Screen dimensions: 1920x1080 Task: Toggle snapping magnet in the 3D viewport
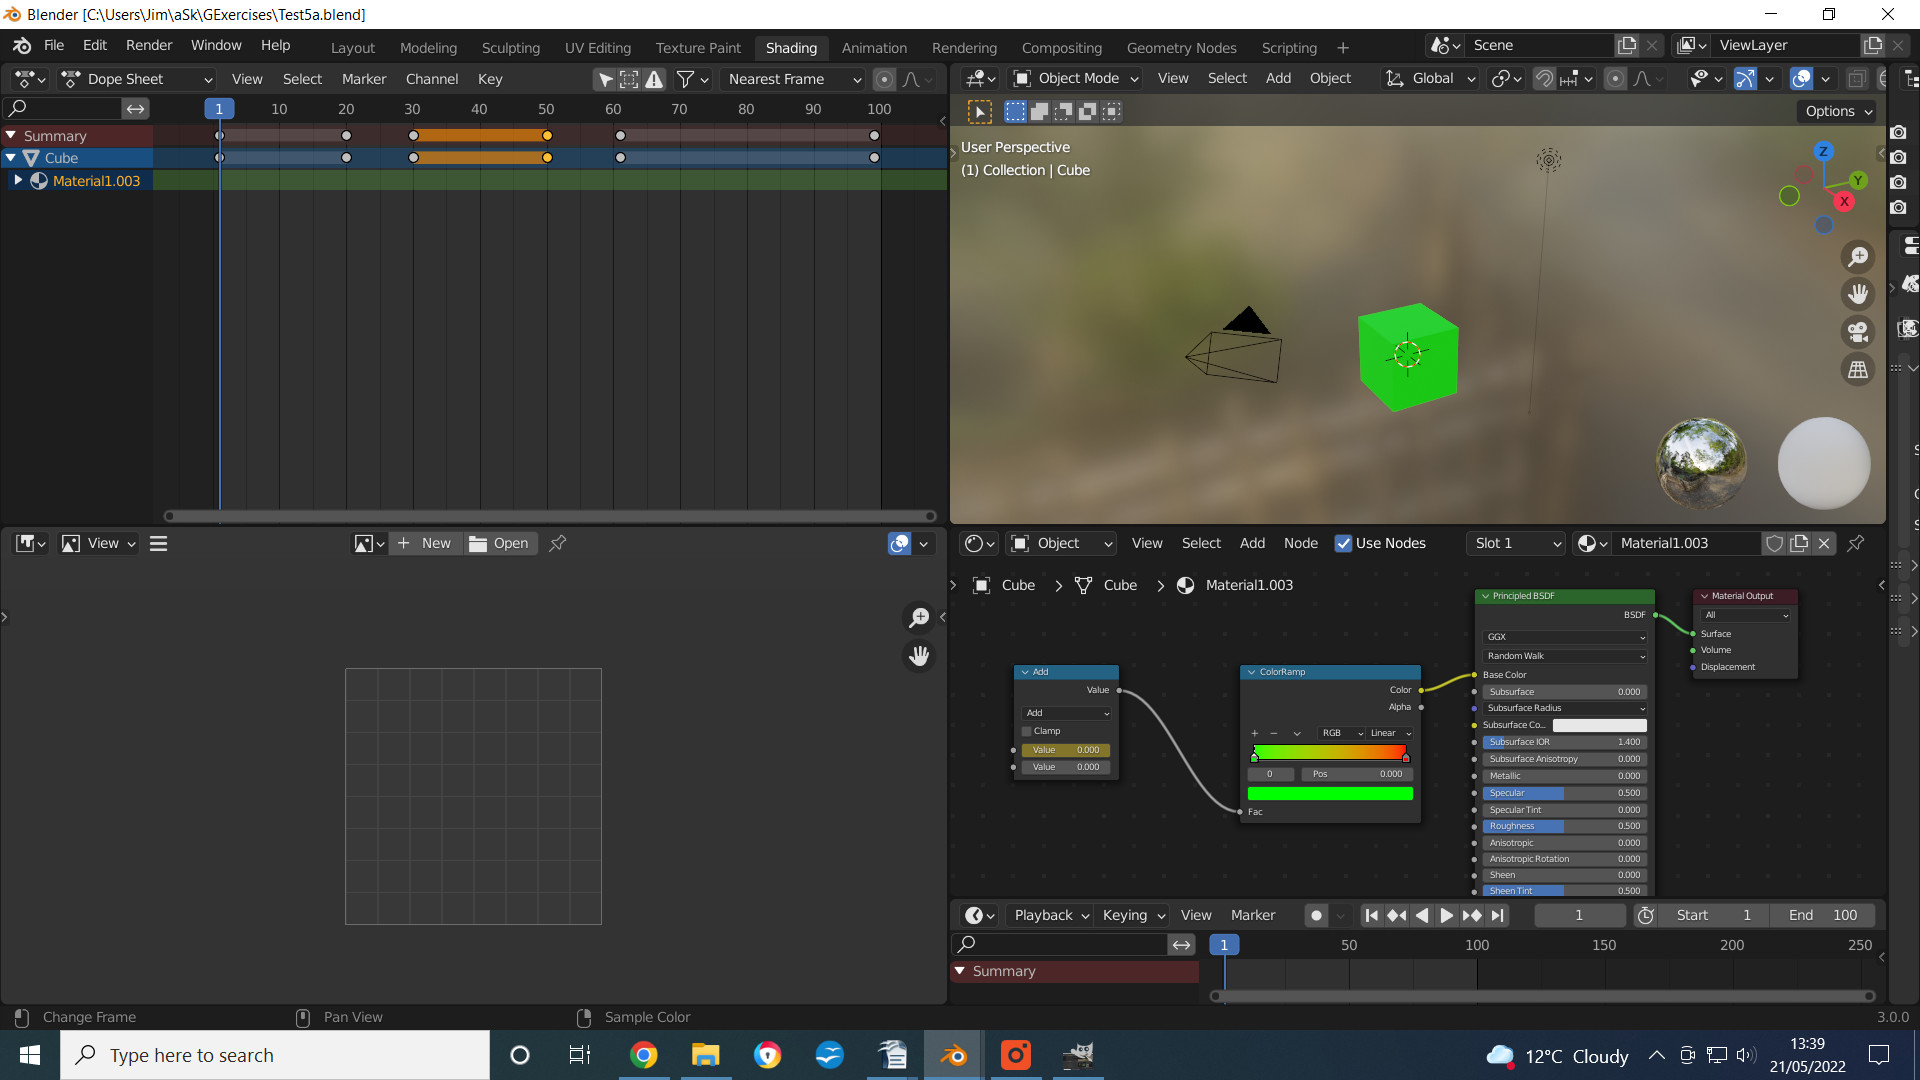(1545, 78)
